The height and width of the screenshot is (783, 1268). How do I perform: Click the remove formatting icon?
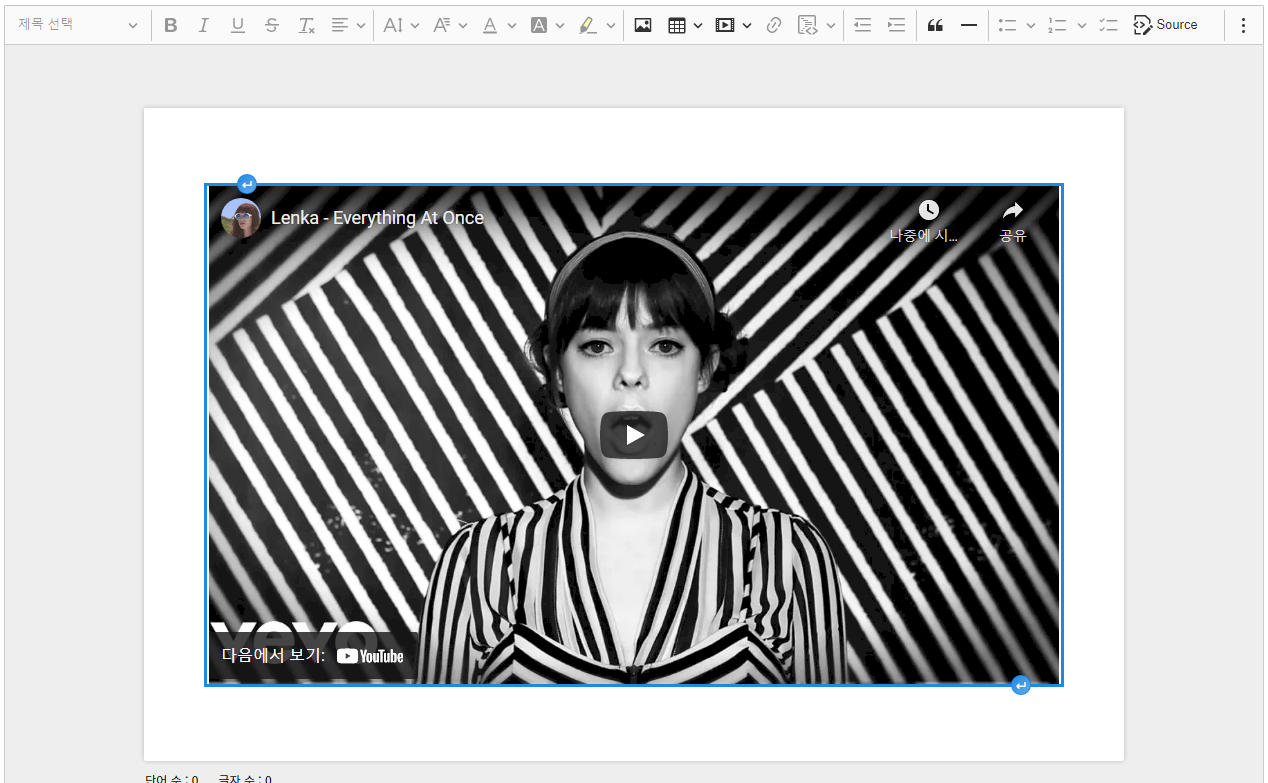[306, 25]
